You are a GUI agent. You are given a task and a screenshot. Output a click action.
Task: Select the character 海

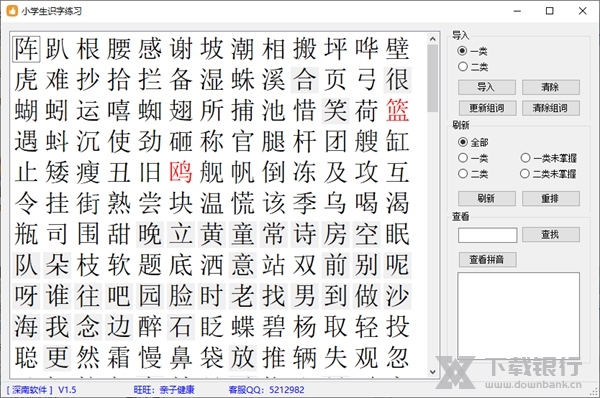point(26,327)
